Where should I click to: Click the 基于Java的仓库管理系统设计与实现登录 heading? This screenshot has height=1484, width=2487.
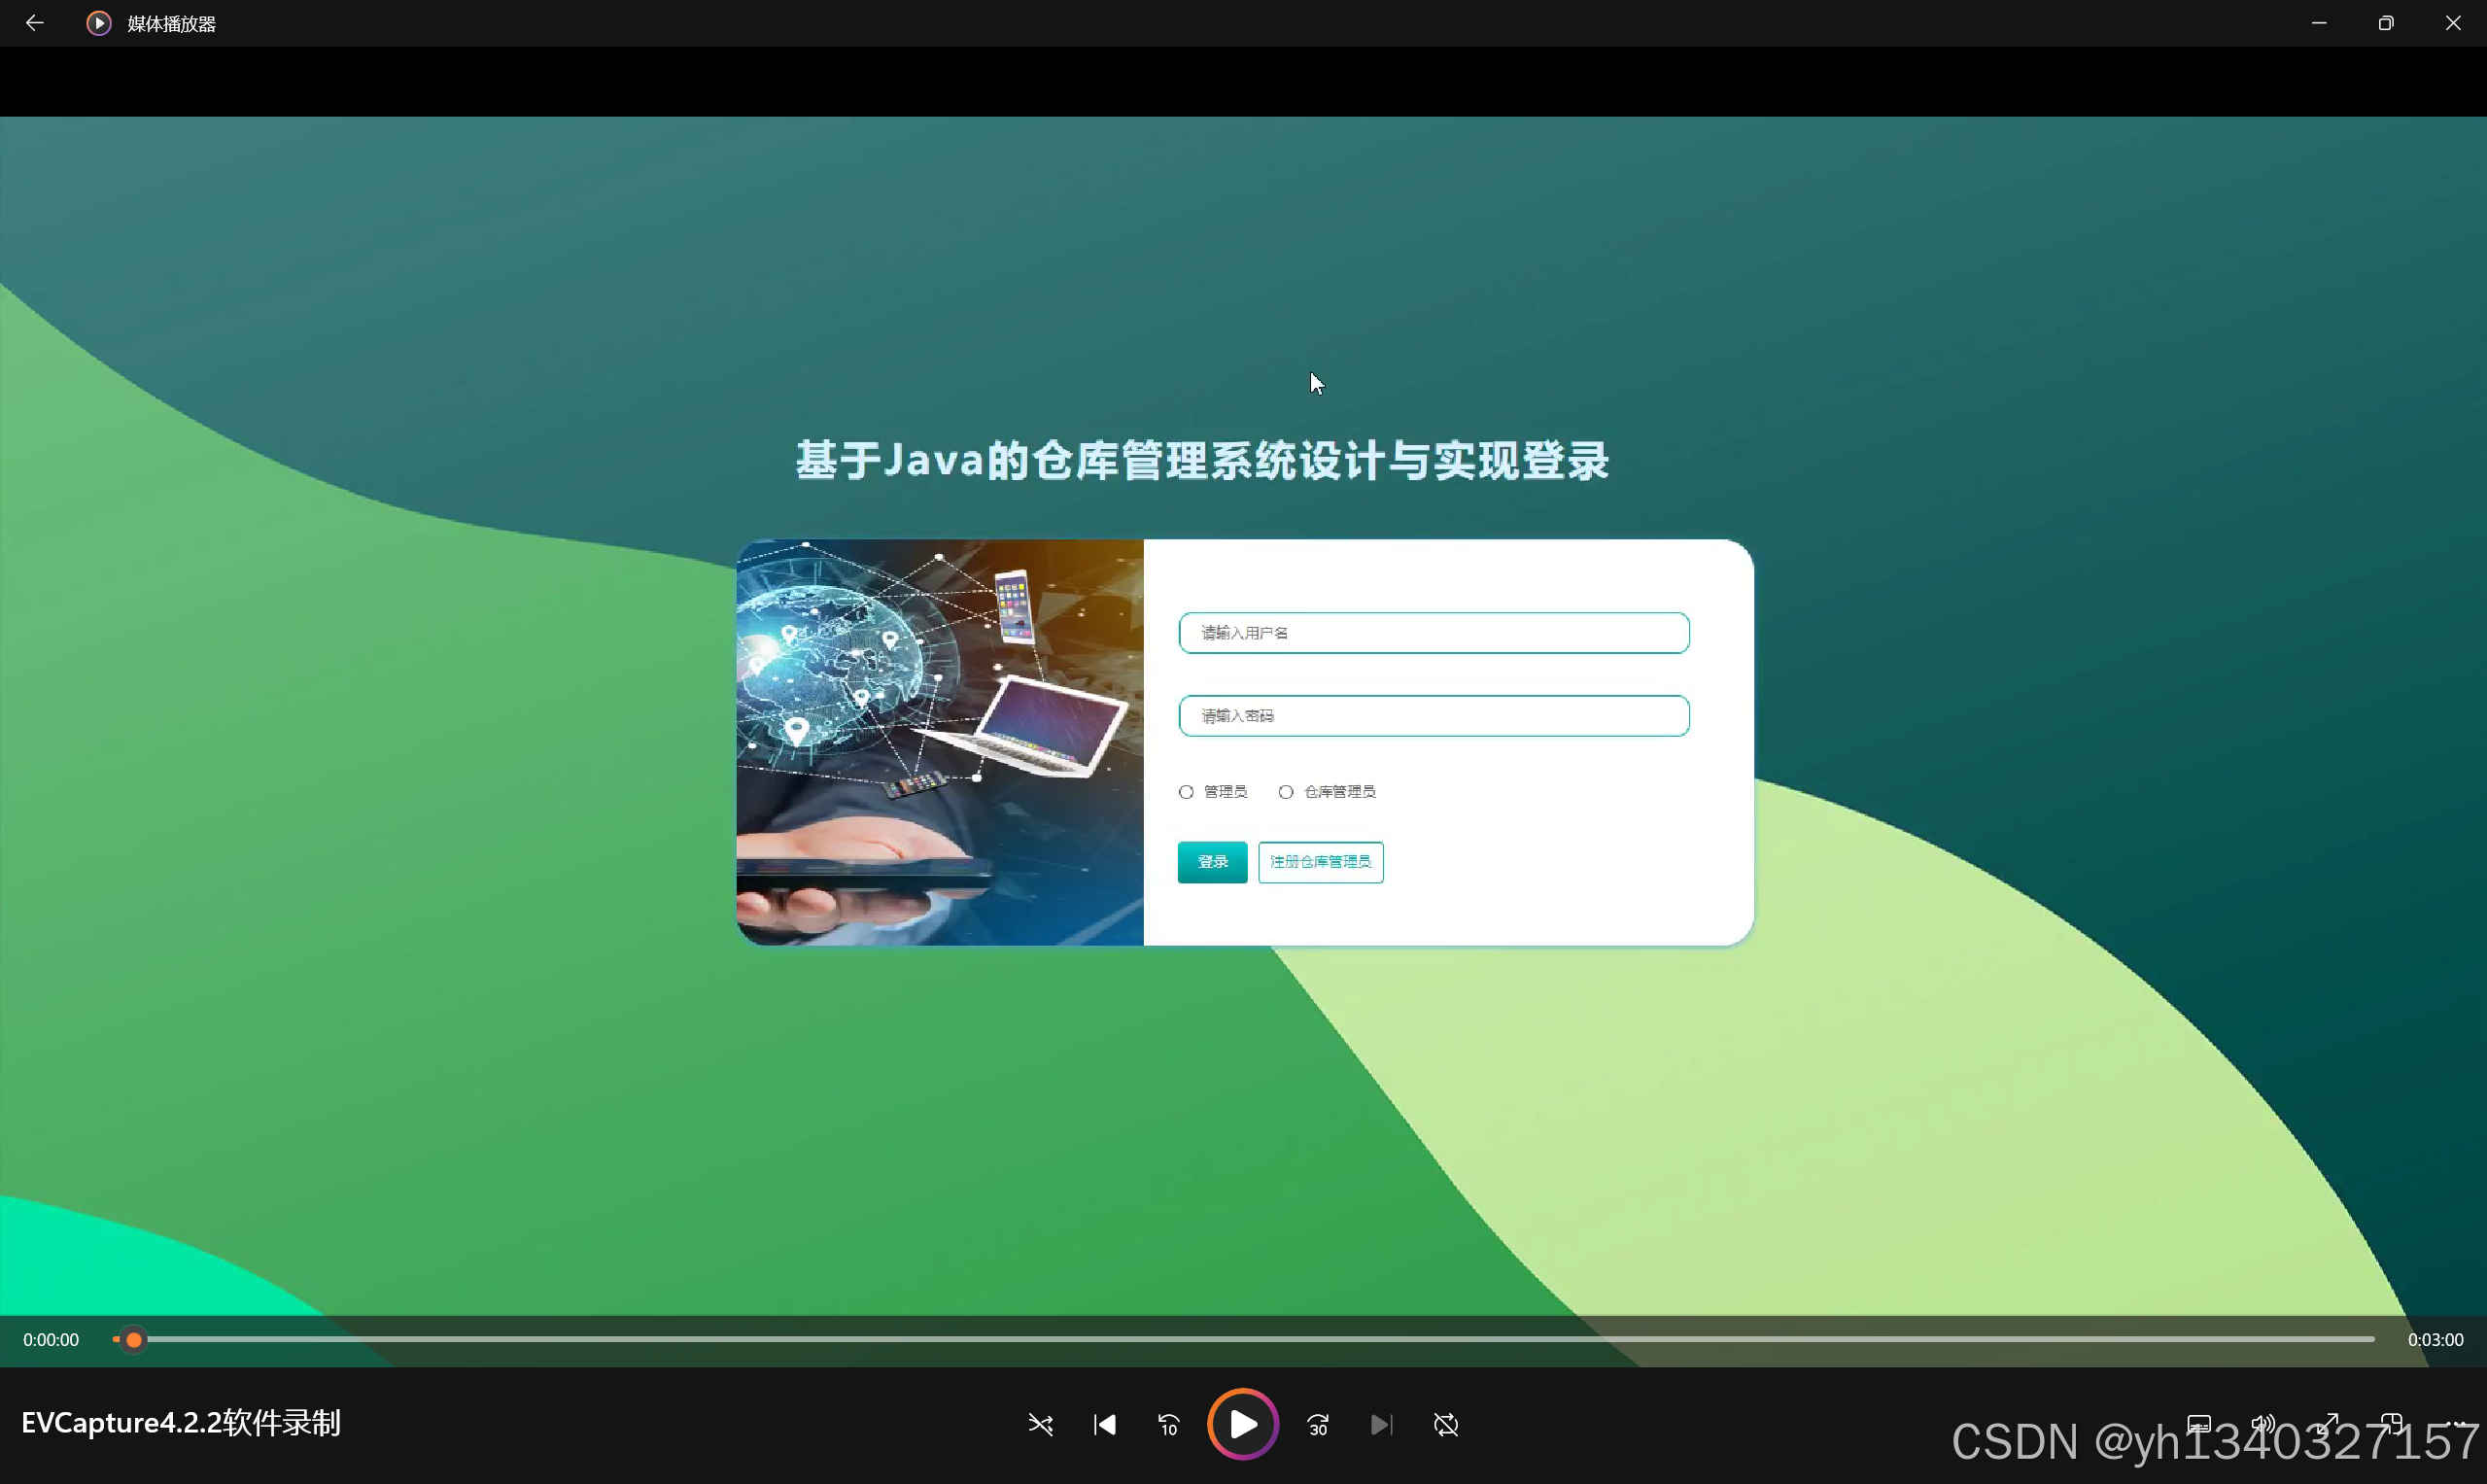(x=1202, y=461)
